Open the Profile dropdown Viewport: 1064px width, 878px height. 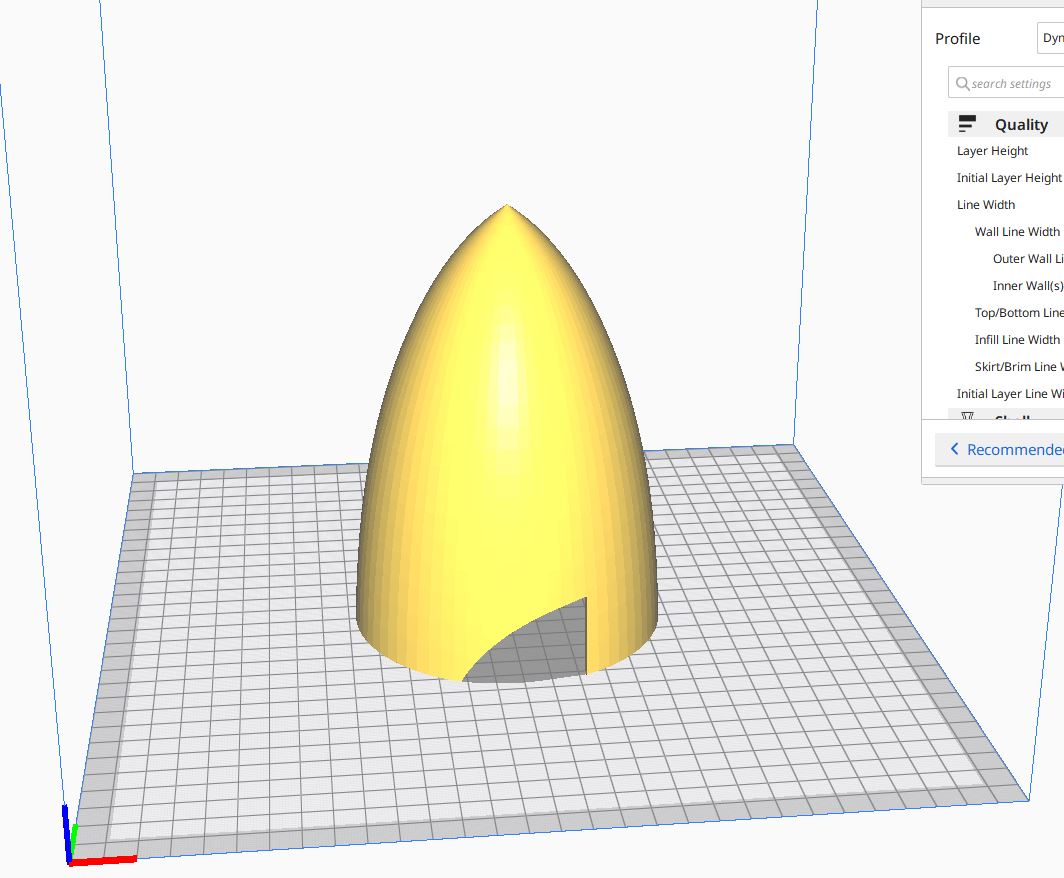pyautogui.click(x=1050, y=39)
